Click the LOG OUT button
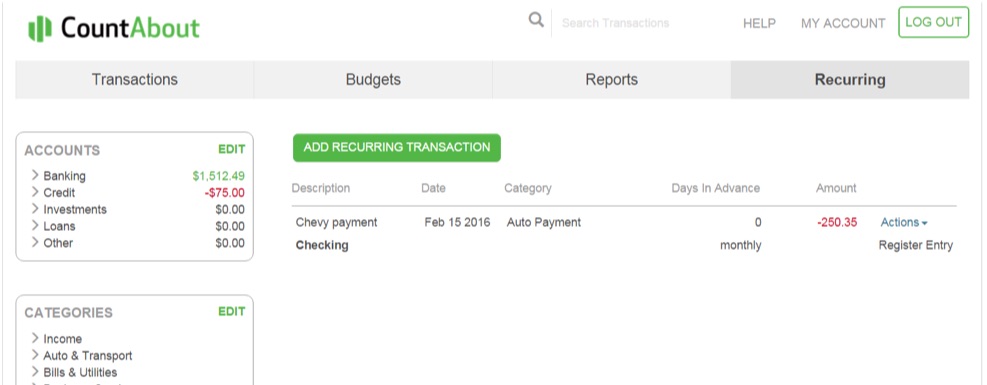This screenshot has height=385, width=987. point(933,22)
